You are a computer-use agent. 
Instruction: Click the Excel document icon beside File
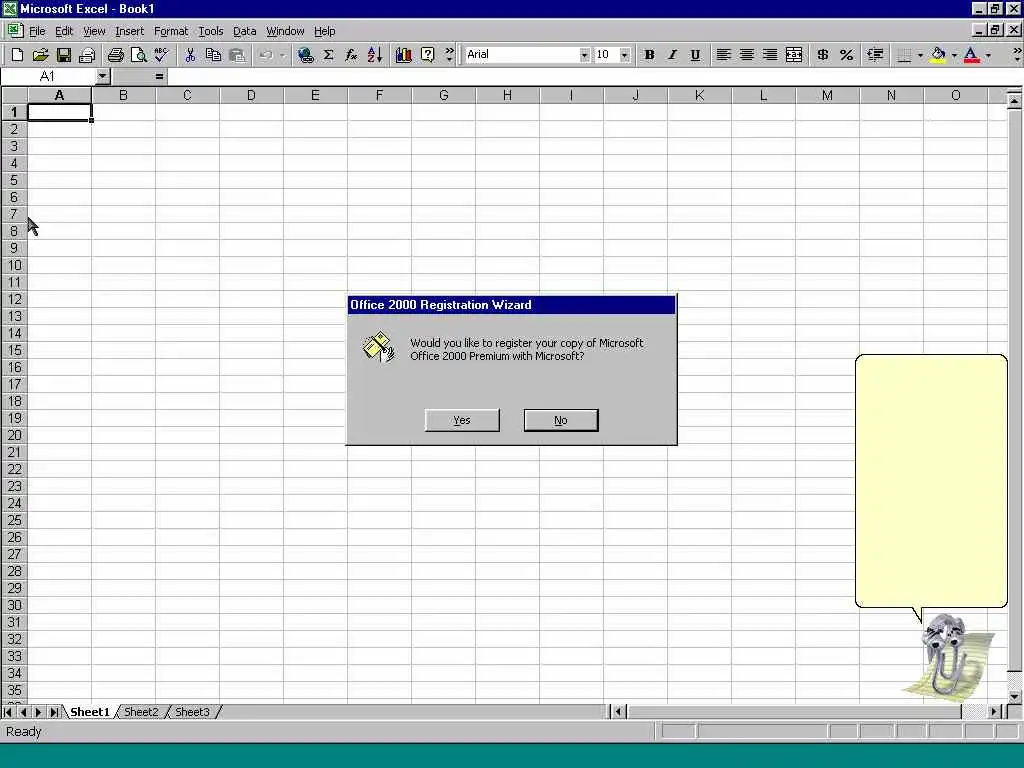point(14,31)
